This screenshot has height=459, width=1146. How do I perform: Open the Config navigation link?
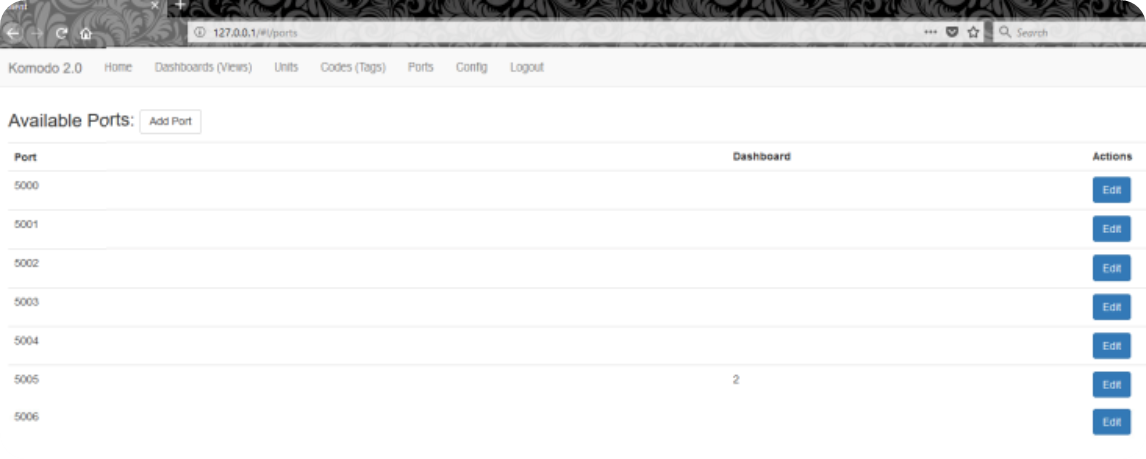point(471,67)
